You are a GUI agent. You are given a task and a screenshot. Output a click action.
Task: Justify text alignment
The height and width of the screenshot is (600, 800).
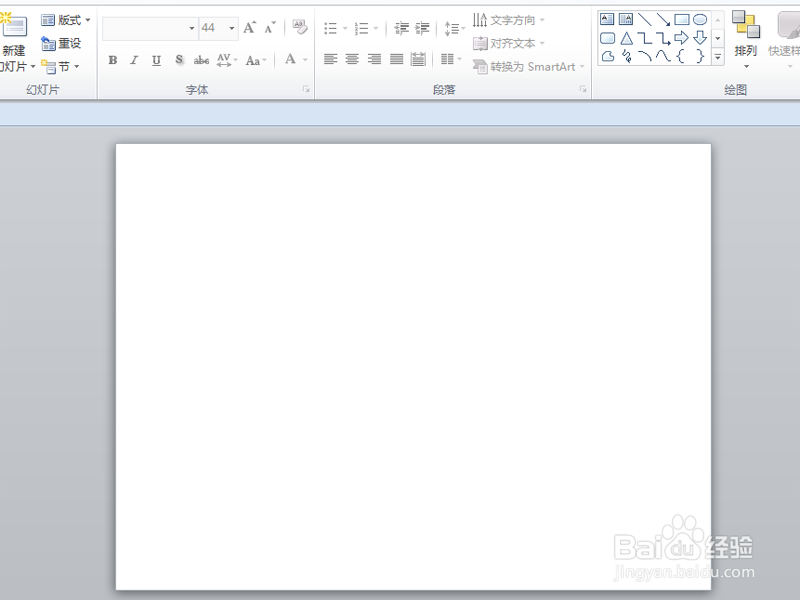tap(396, 60)
